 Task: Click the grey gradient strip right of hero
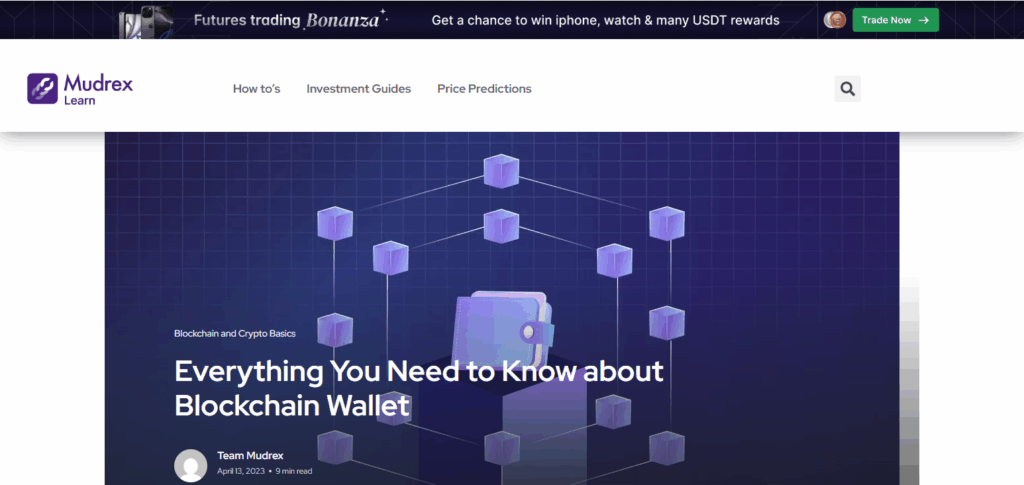909,380
